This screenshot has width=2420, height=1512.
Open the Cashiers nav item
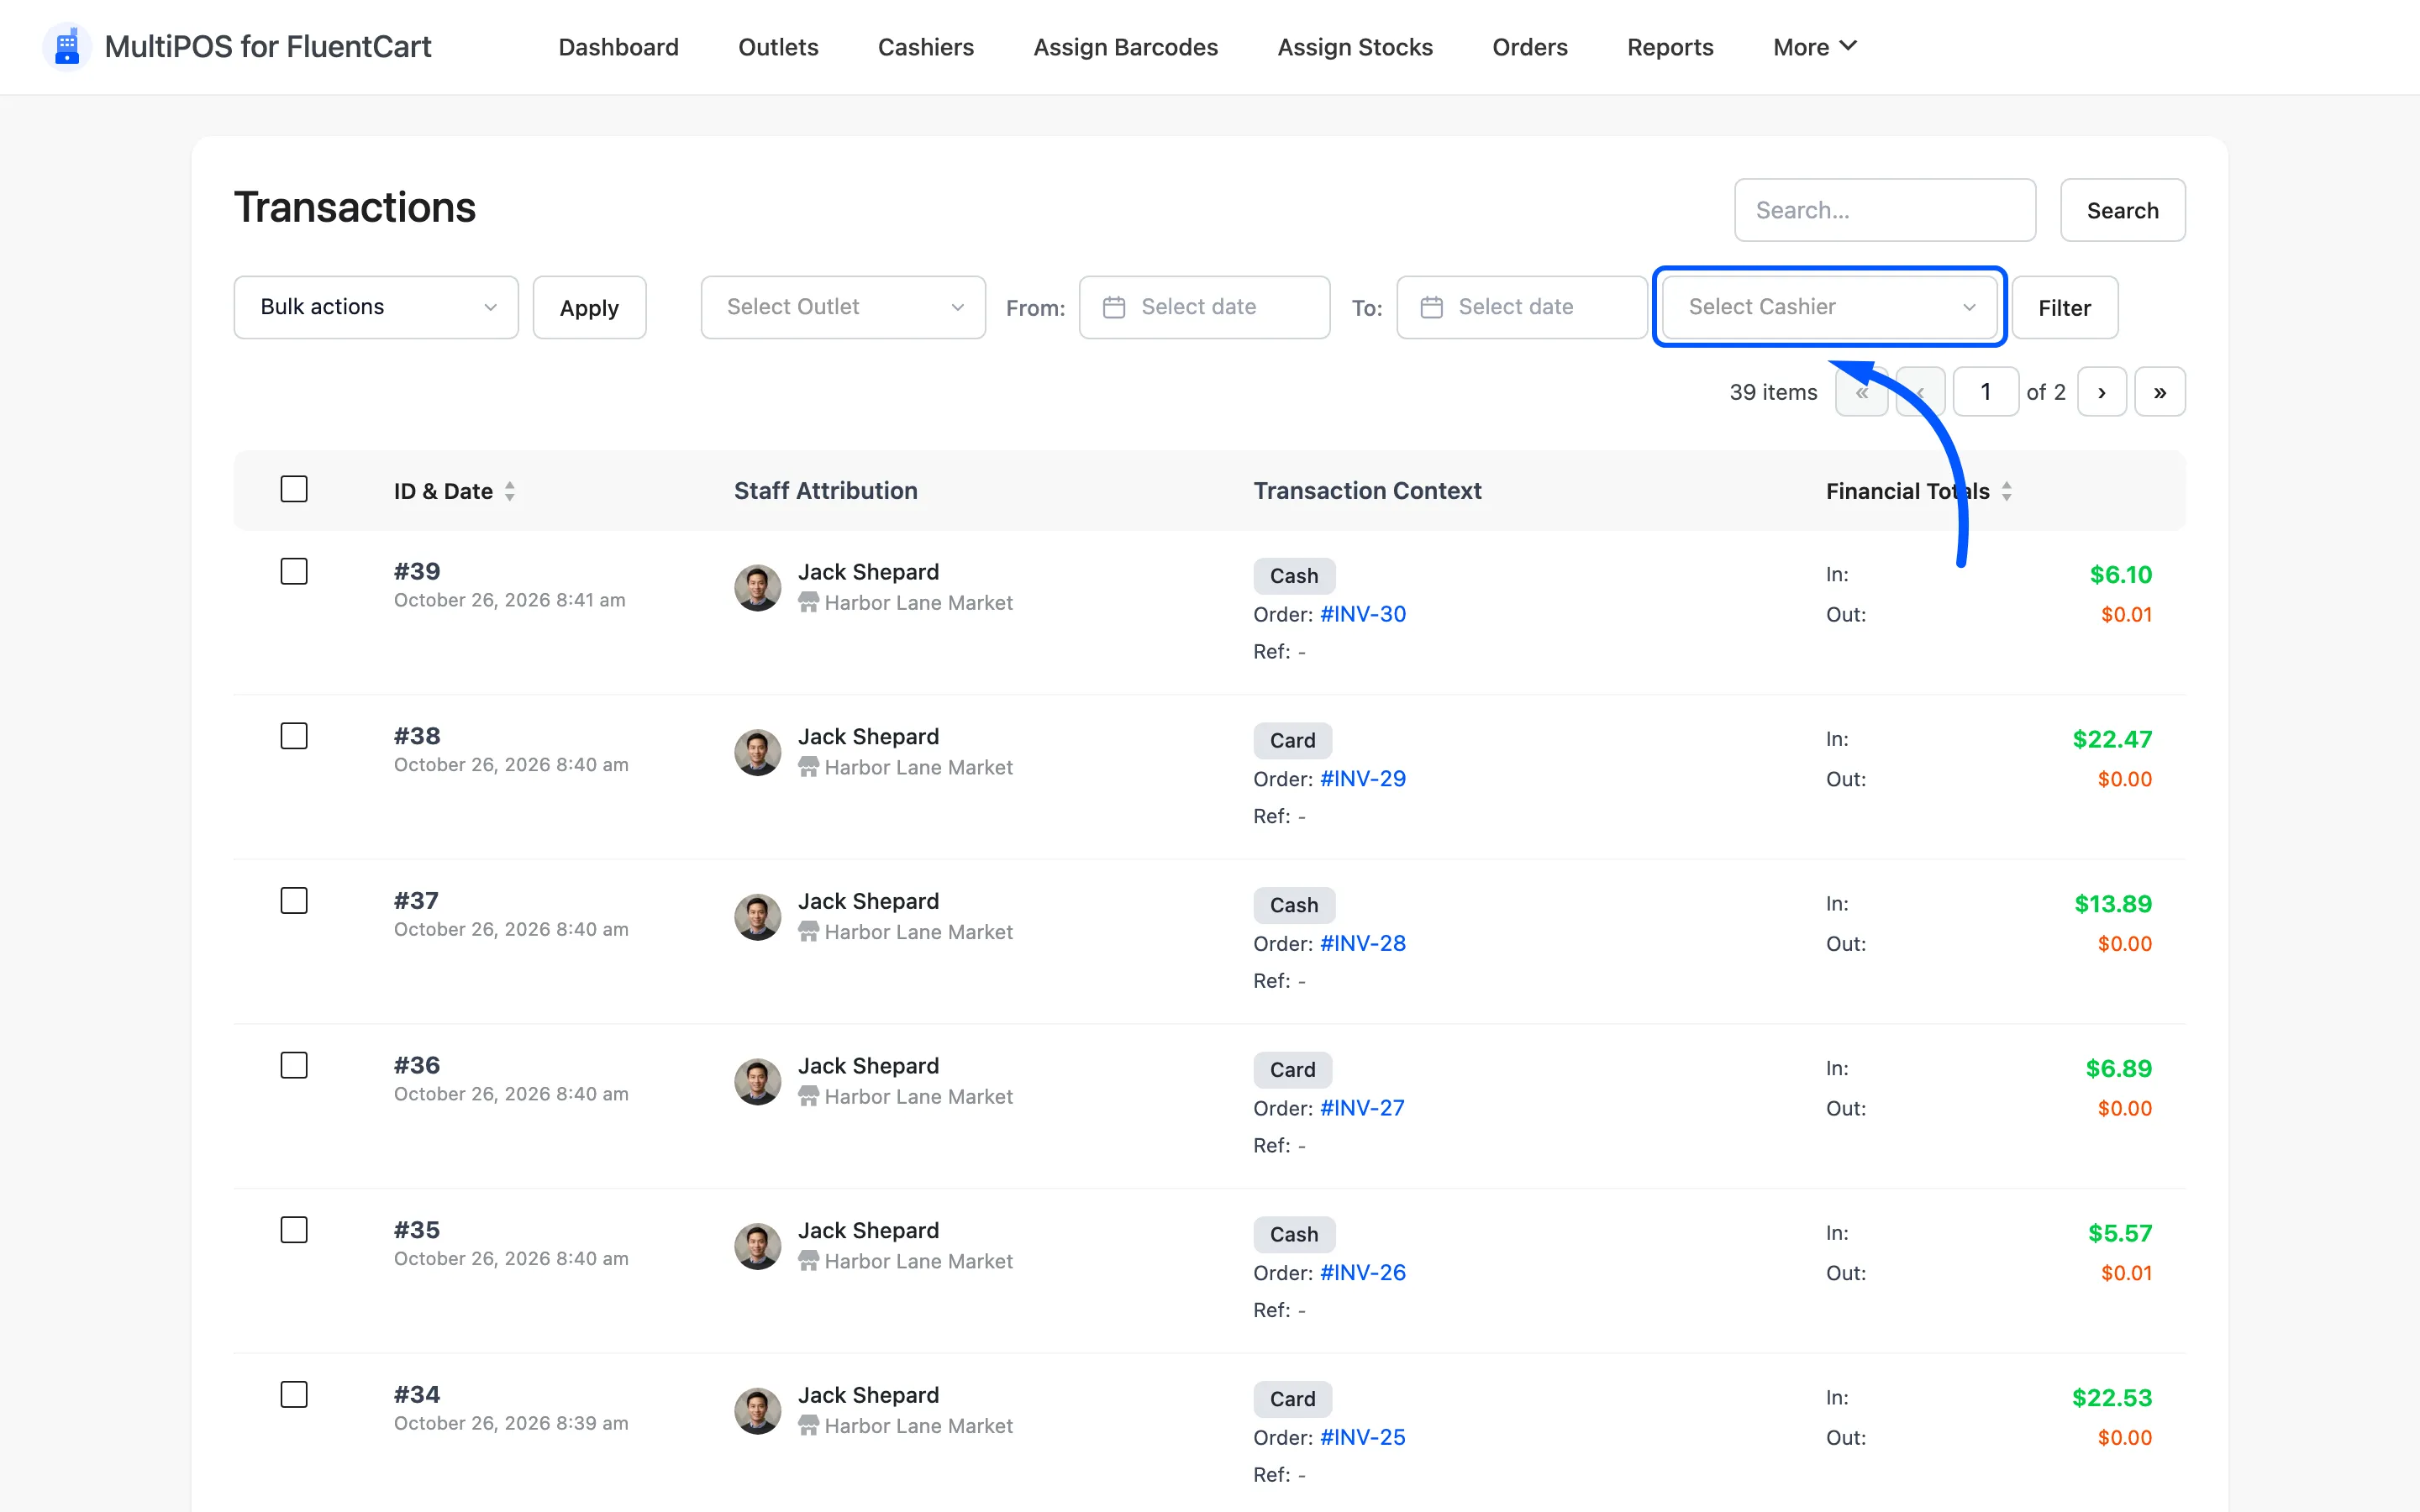click(x=925, y=47)
